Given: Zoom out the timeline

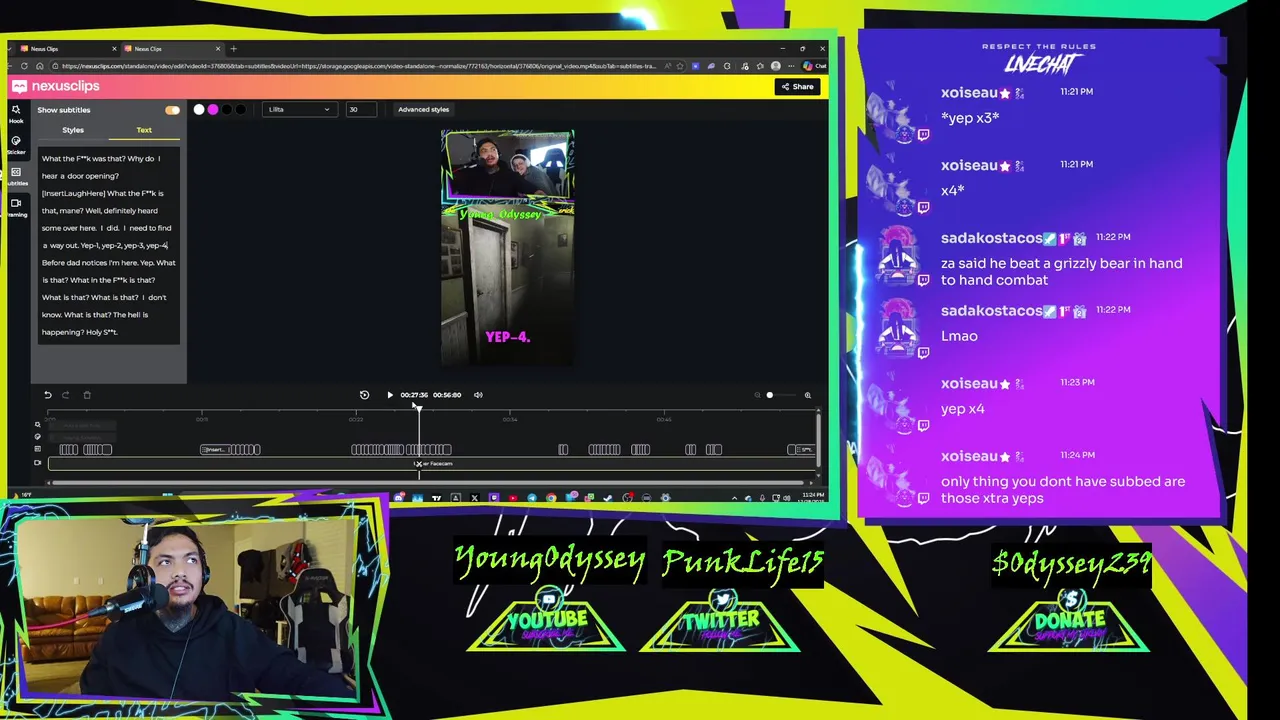Looking at the screenshot, I should pyautogui.click(x=757, y=395).
